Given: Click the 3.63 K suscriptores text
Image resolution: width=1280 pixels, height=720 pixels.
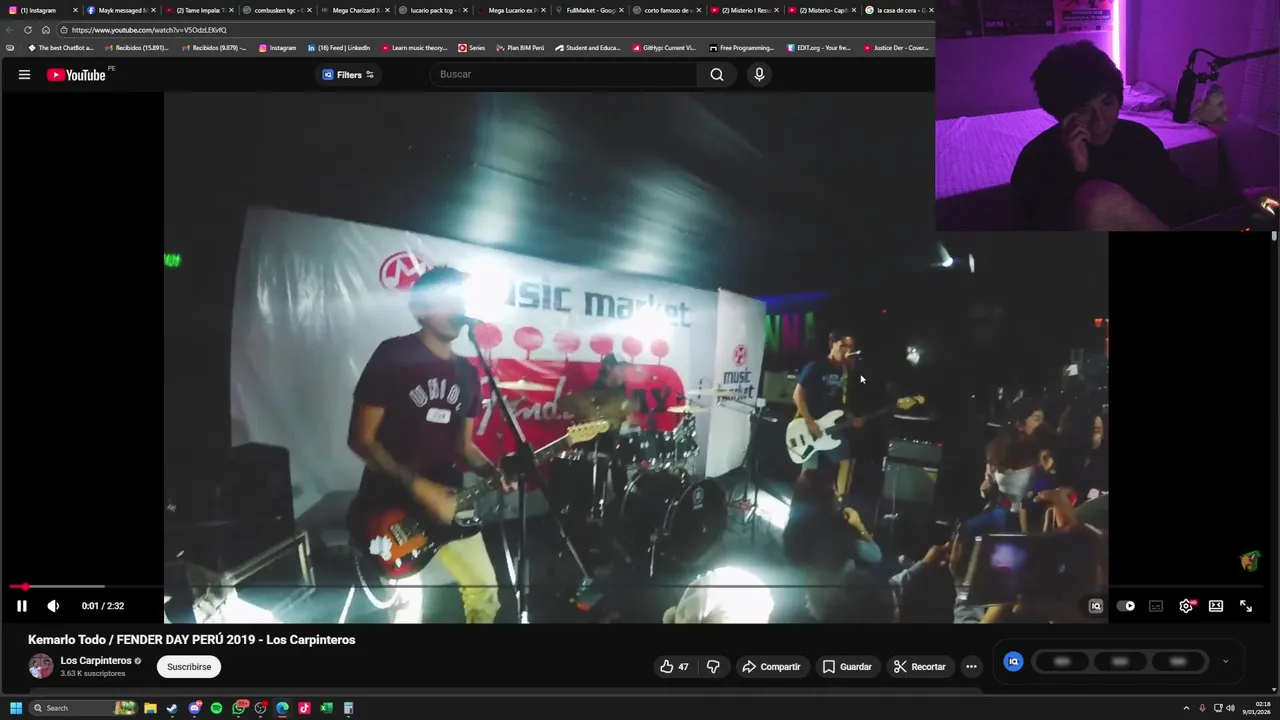Looking at the screenshot, I should pos(93,674).
